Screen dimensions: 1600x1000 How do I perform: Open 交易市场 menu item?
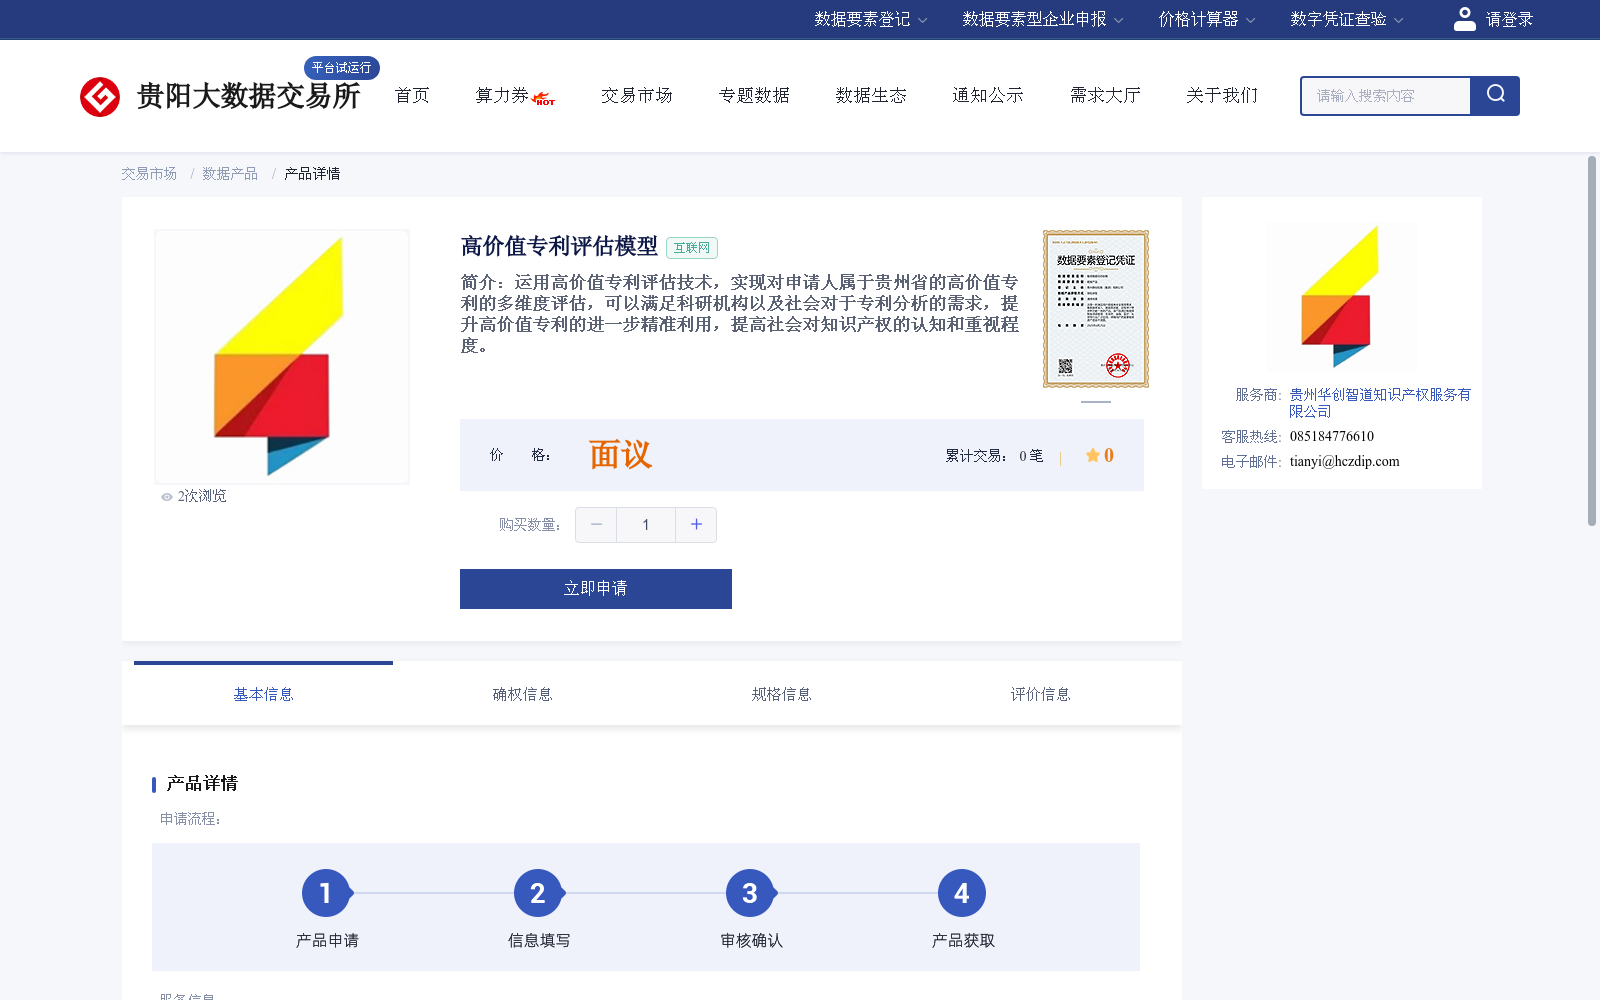click(x=637, y=95)
